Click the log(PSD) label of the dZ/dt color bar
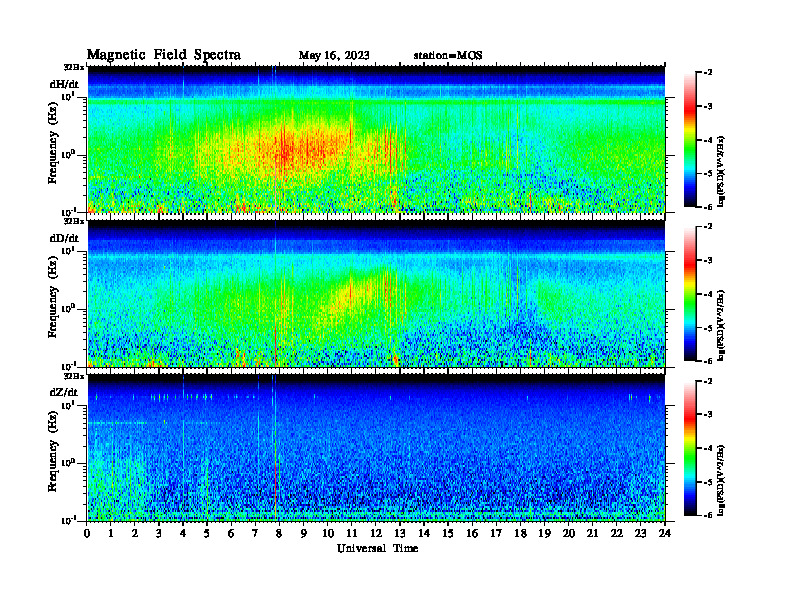792x612 pixels. pyautogui.click(x=721, y=479)
